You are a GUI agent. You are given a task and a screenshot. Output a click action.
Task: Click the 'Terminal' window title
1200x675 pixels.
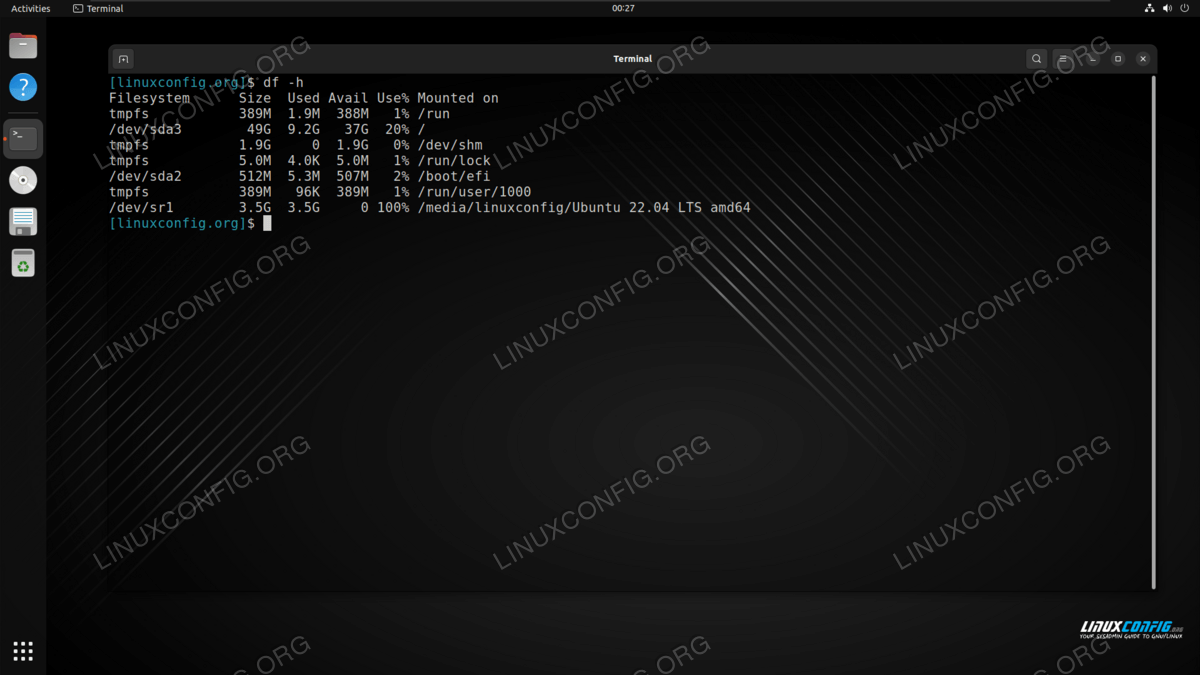click(633, 59)
